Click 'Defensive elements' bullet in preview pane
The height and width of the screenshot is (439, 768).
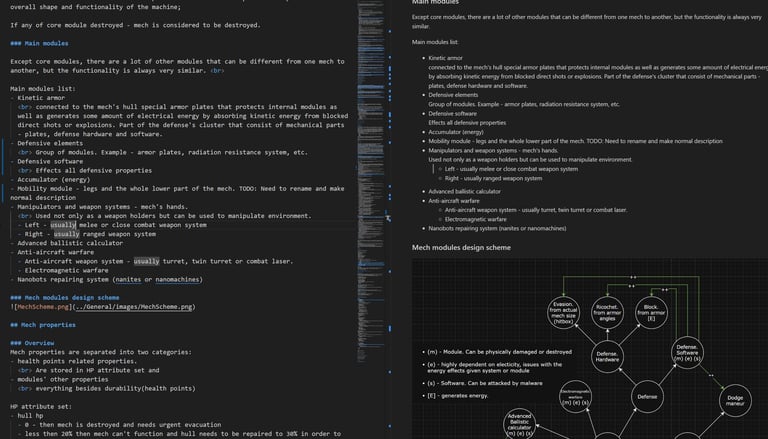click(x=453, y=95)
